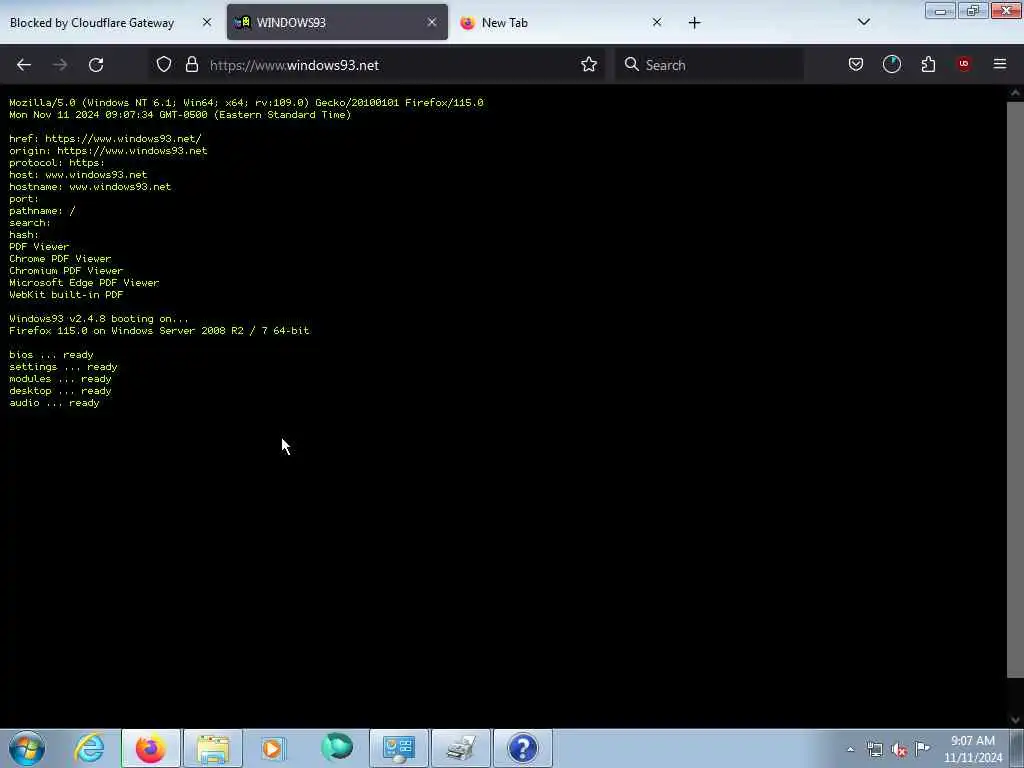The height and width of the screenshot is (768, 1024).
Task: Open the Extensions puzzle icon
Action: (x=928, y=65)
